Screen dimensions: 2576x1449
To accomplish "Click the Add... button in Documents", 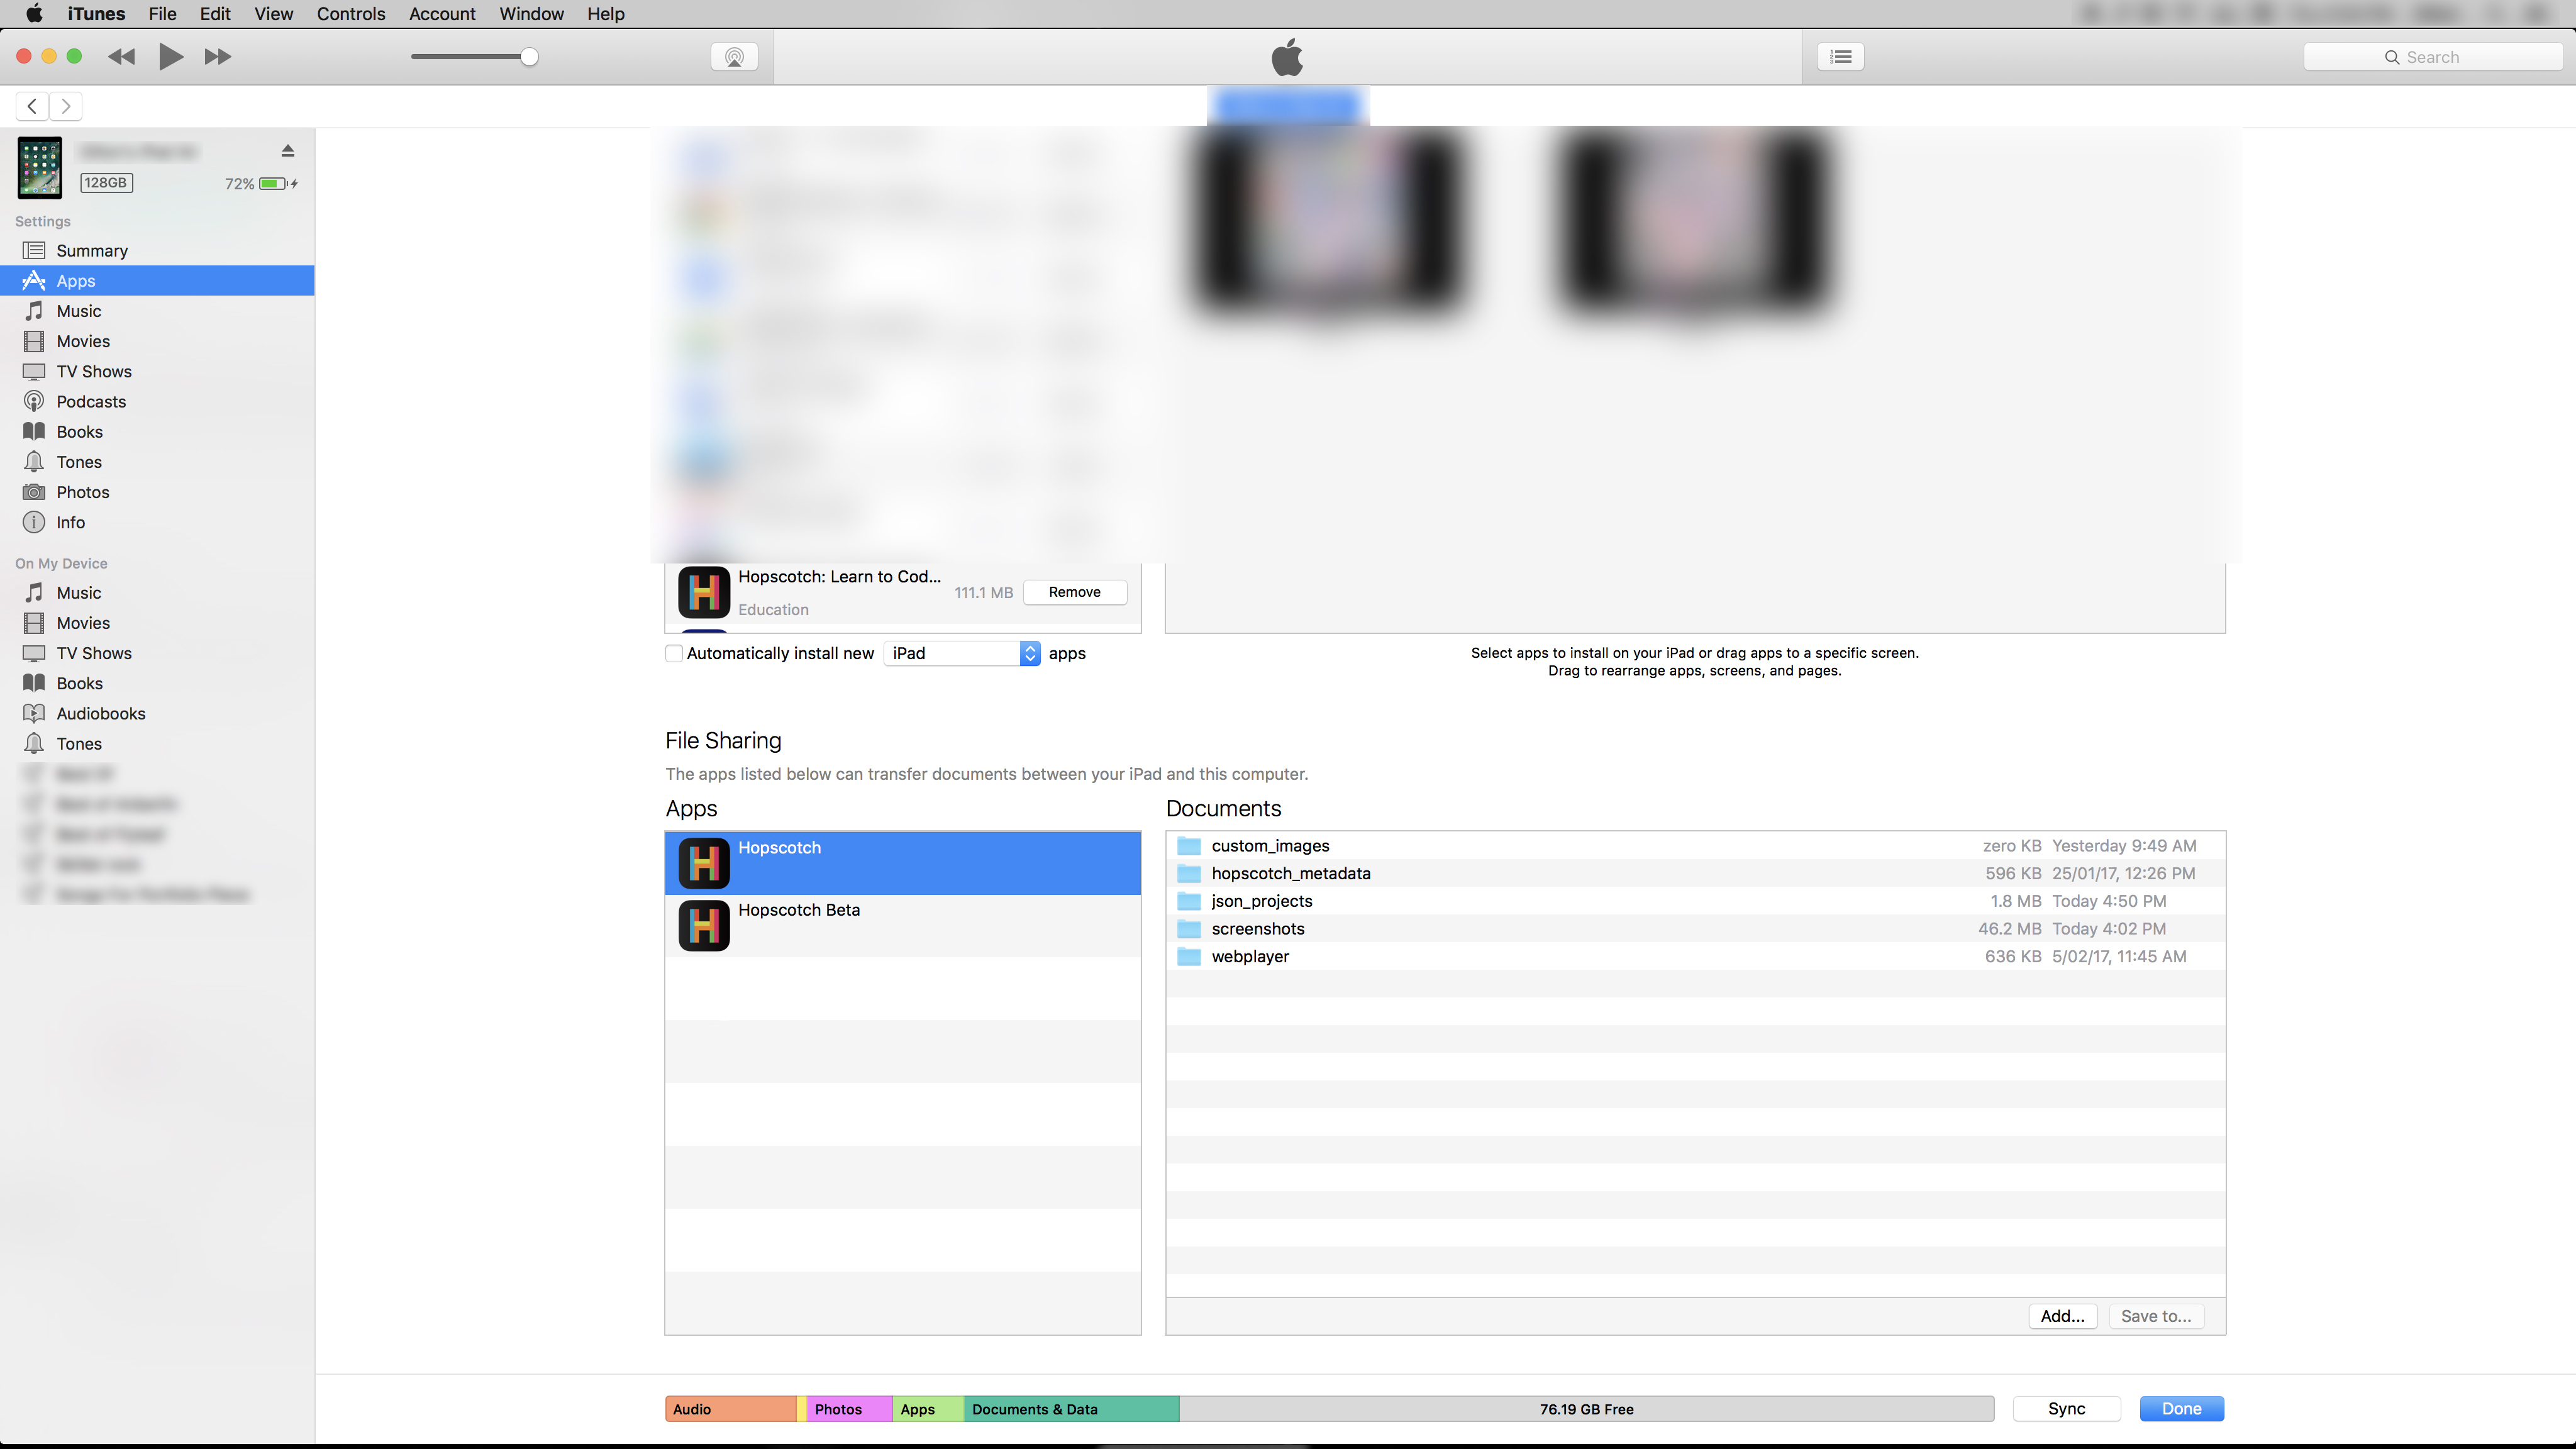I will pyautogui.click(x=2062, y=1316).
